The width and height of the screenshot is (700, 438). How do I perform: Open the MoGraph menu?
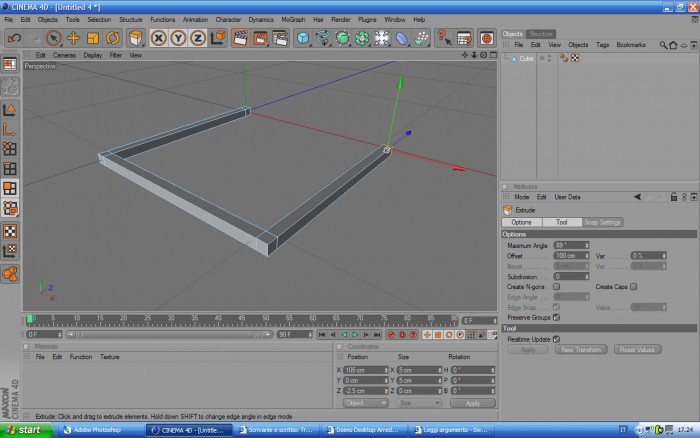tap(293, 20)
